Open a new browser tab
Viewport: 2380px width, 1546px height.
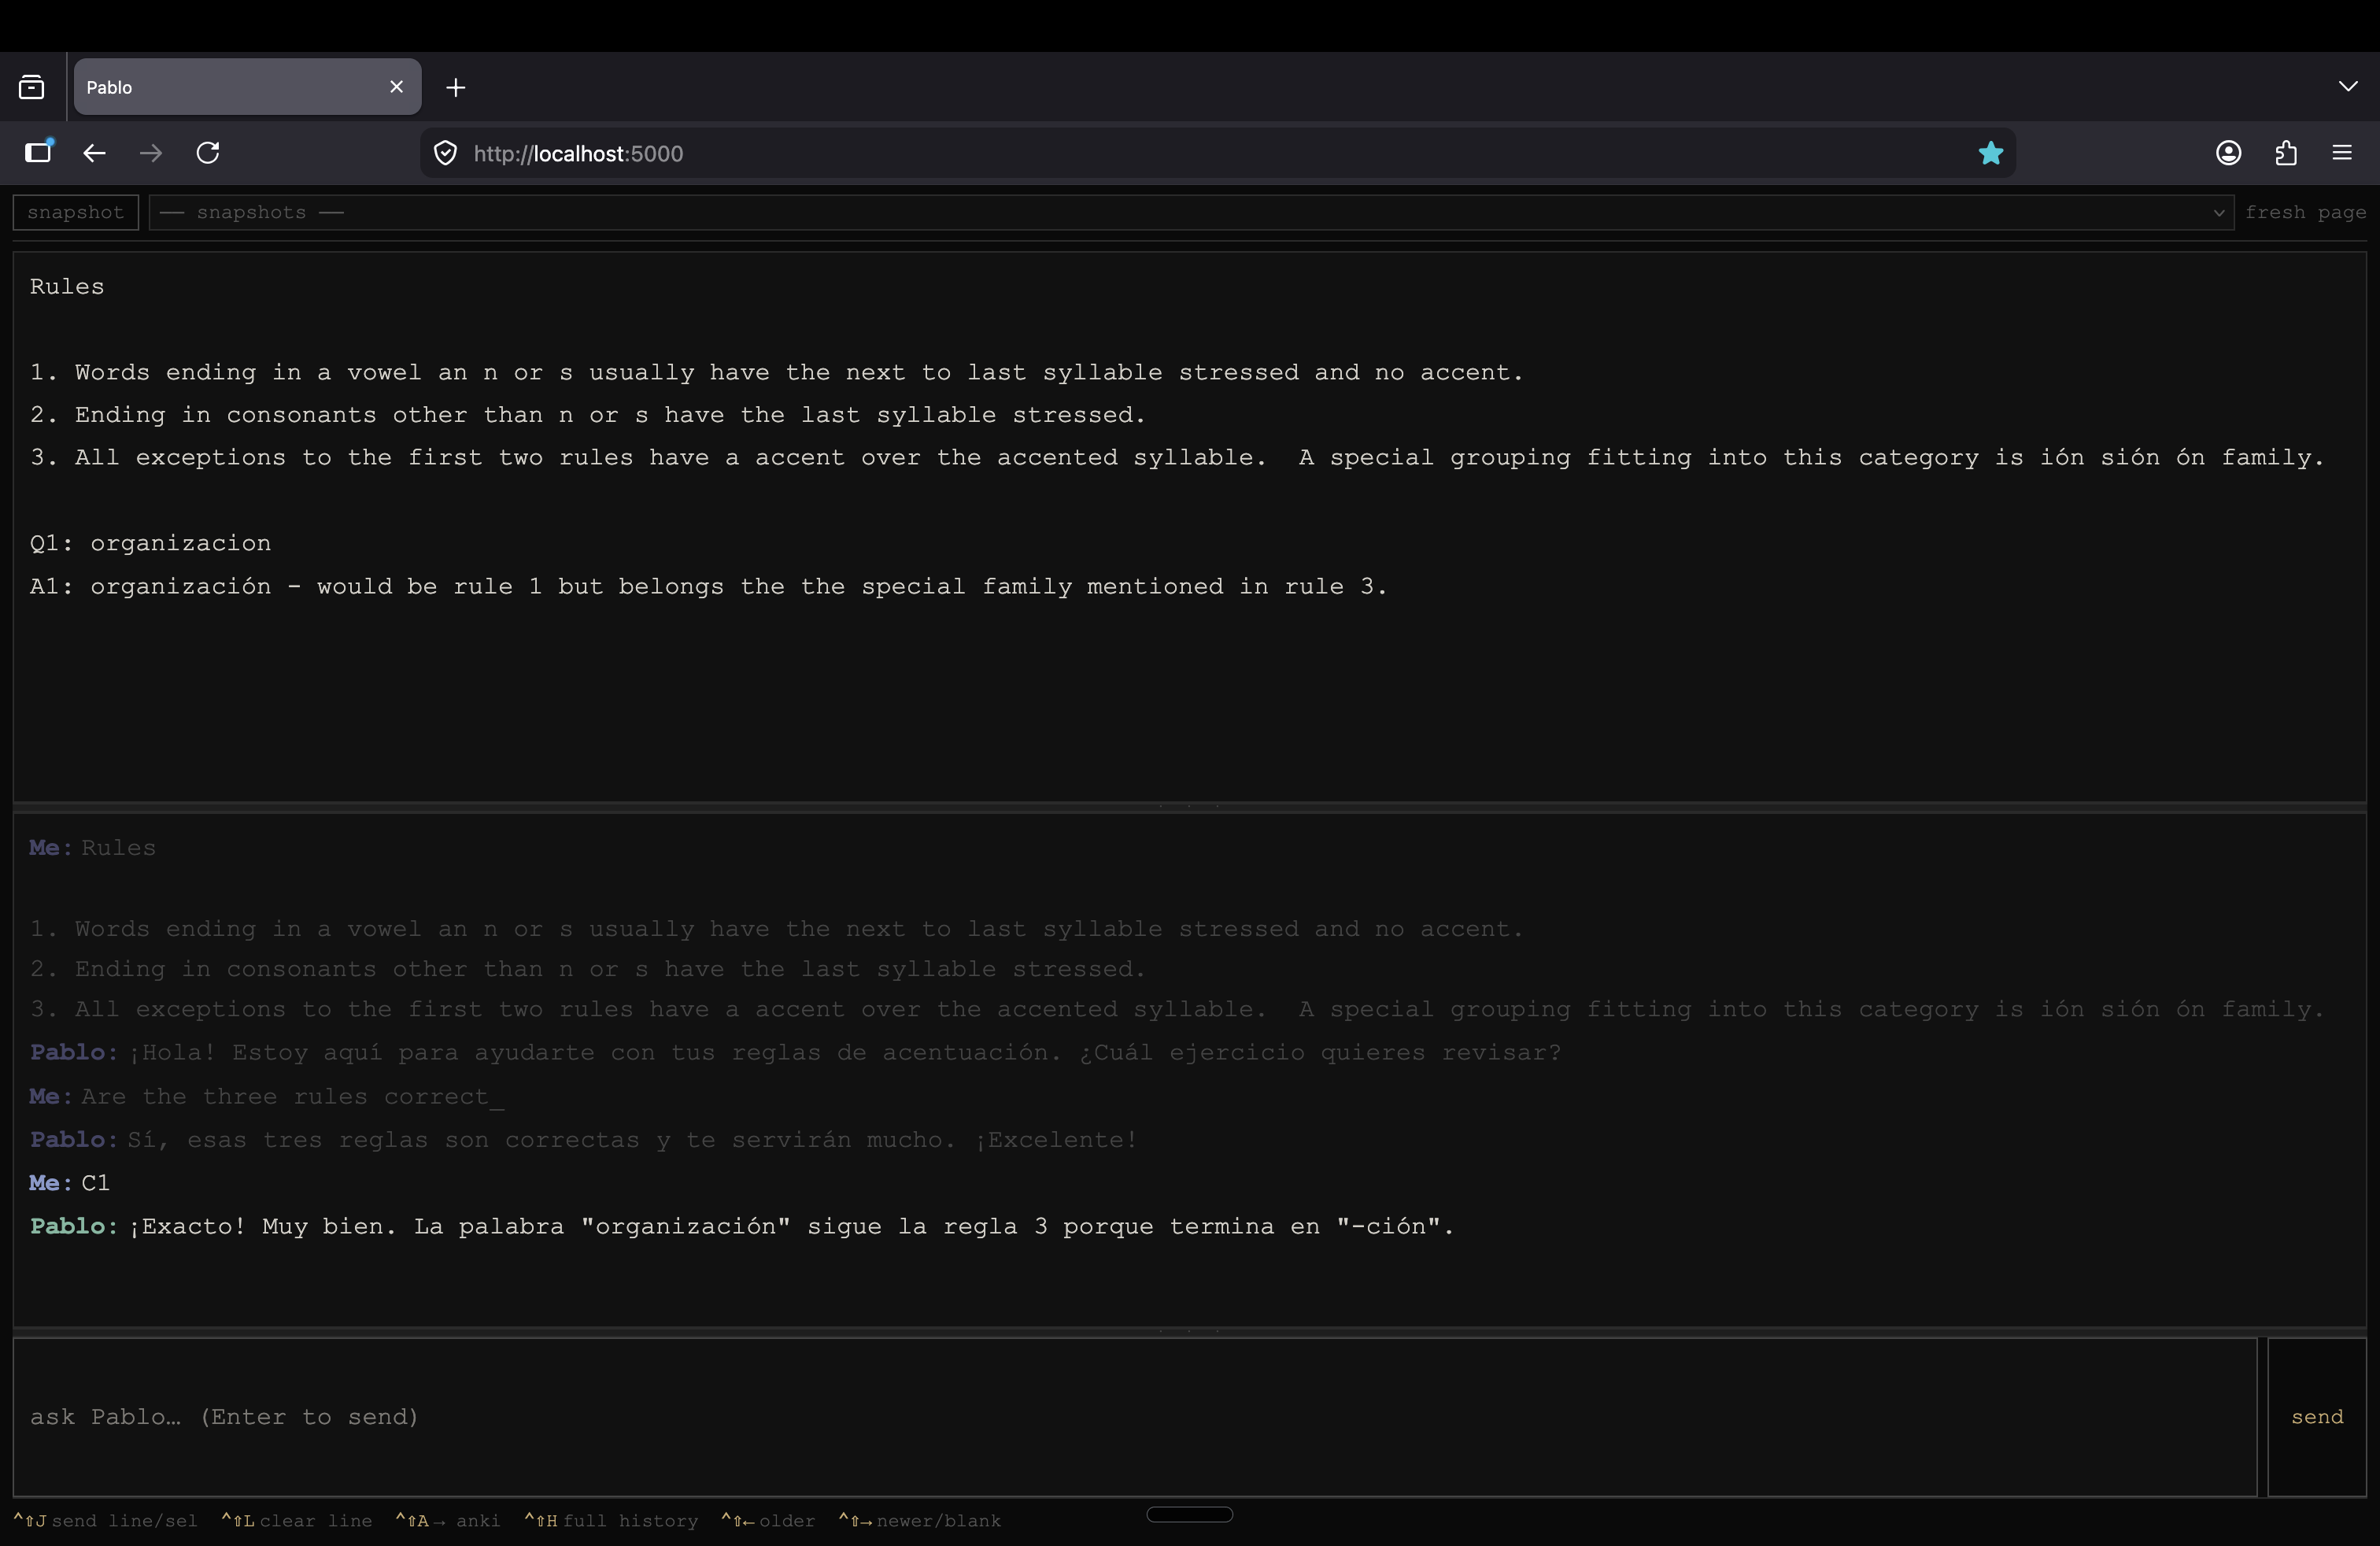pos(456,88)
